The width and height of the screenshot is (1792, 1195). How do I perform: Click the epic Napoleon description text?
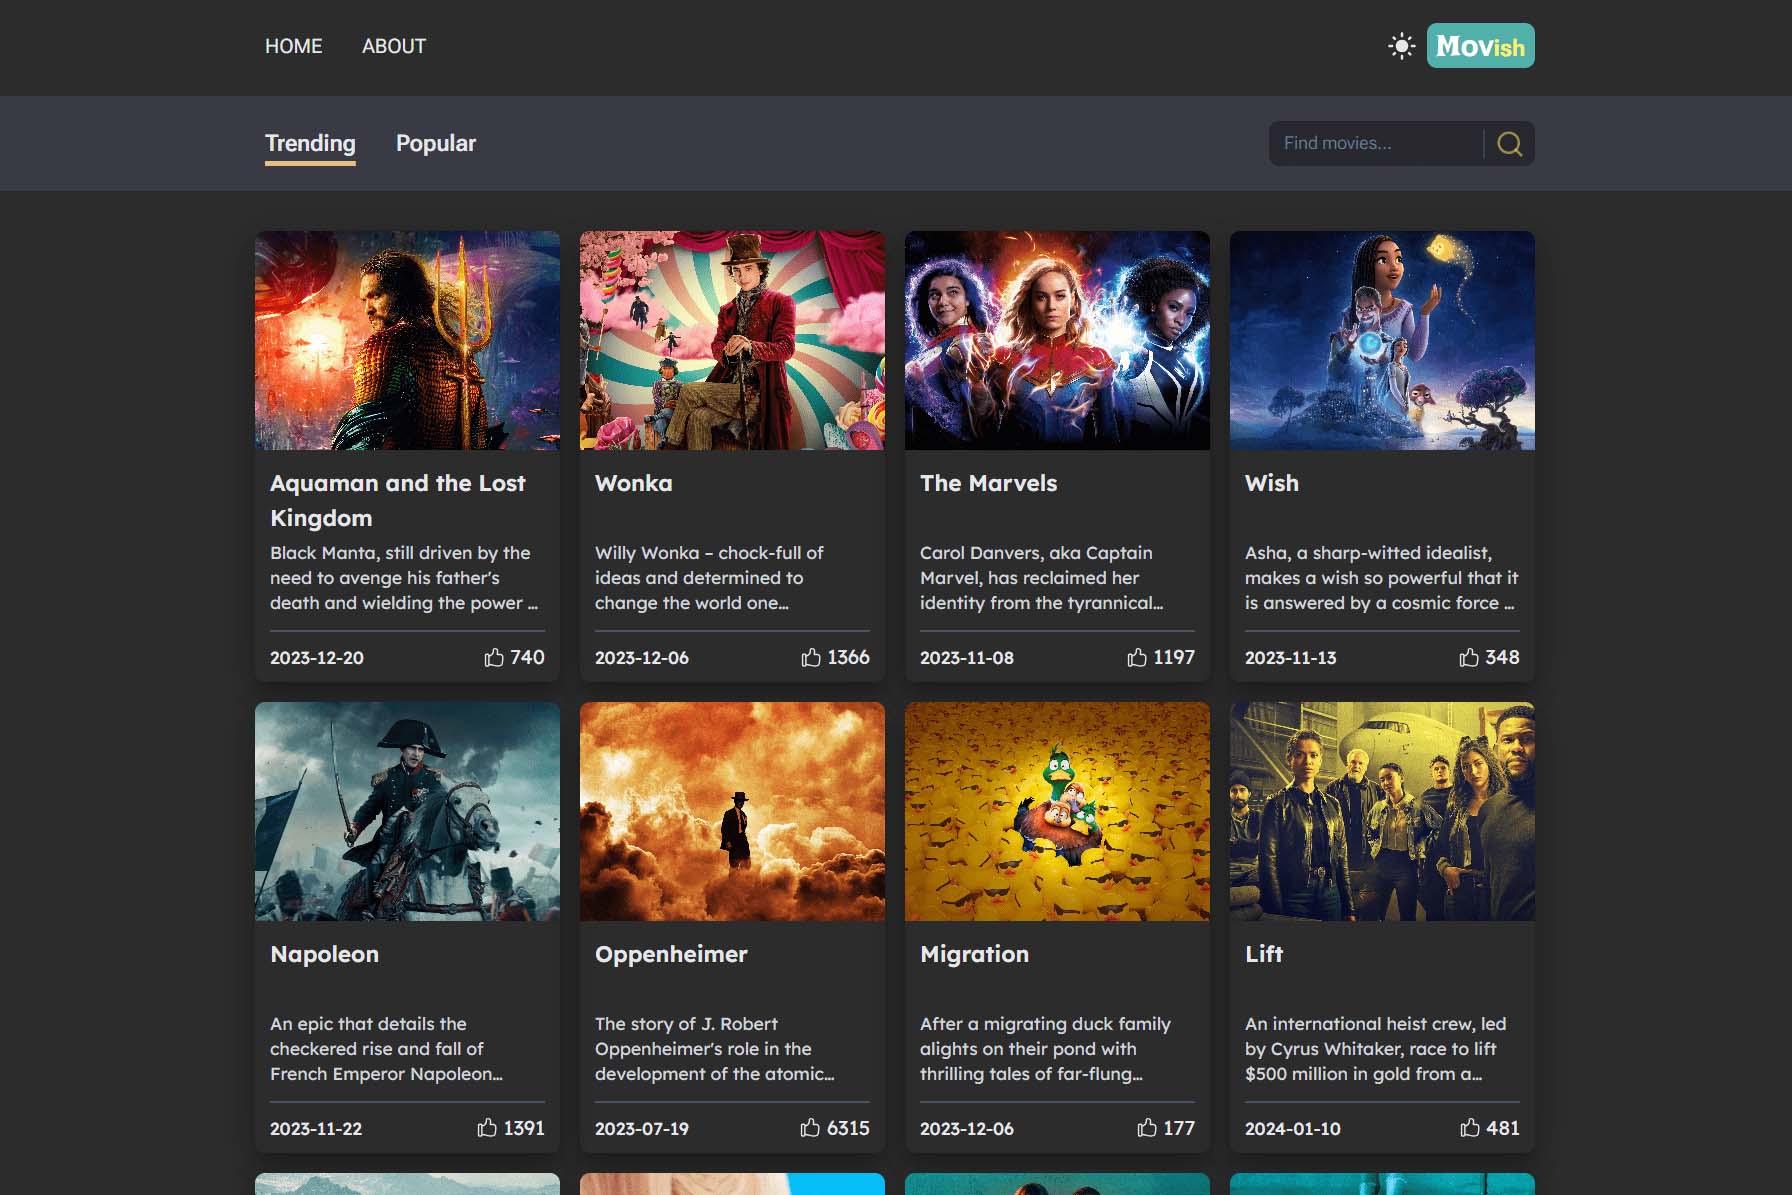point(386,1049)
